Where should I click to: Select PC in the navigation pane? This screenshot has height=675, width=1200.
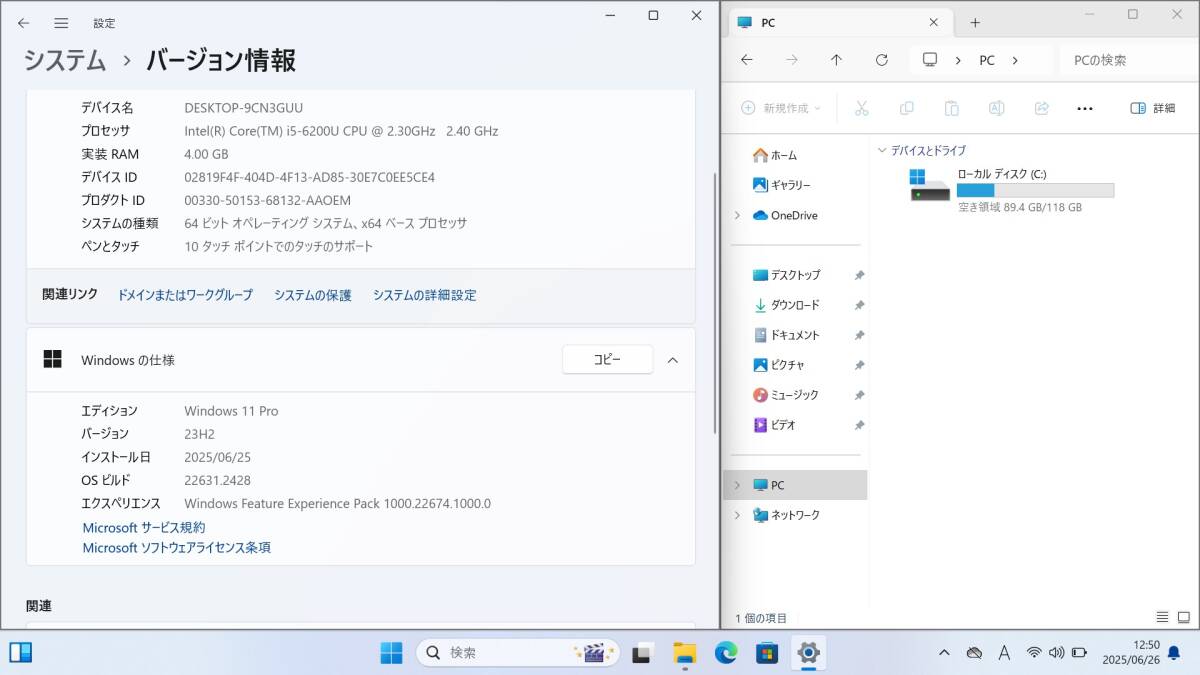(x=795, y=485)
